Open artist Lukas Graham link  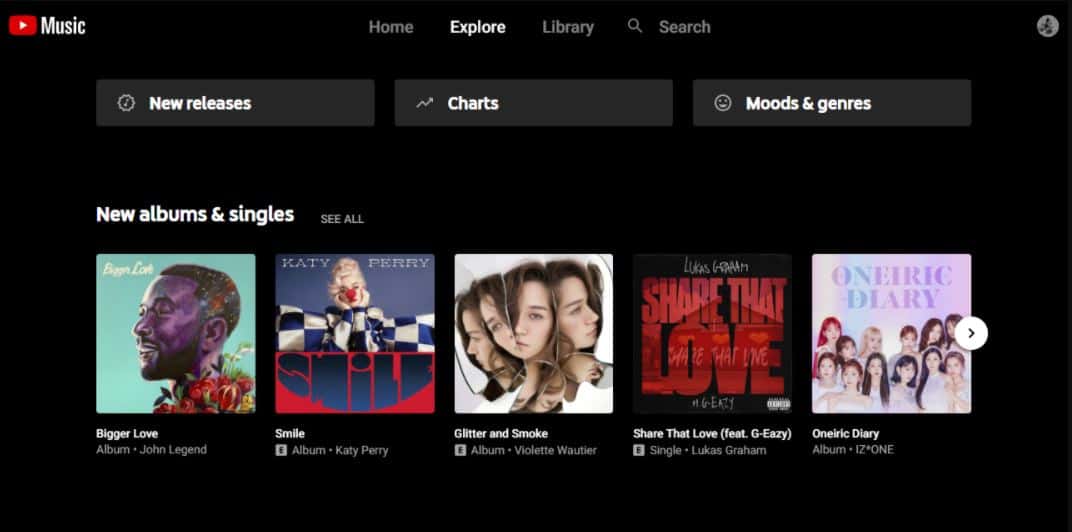729,451
